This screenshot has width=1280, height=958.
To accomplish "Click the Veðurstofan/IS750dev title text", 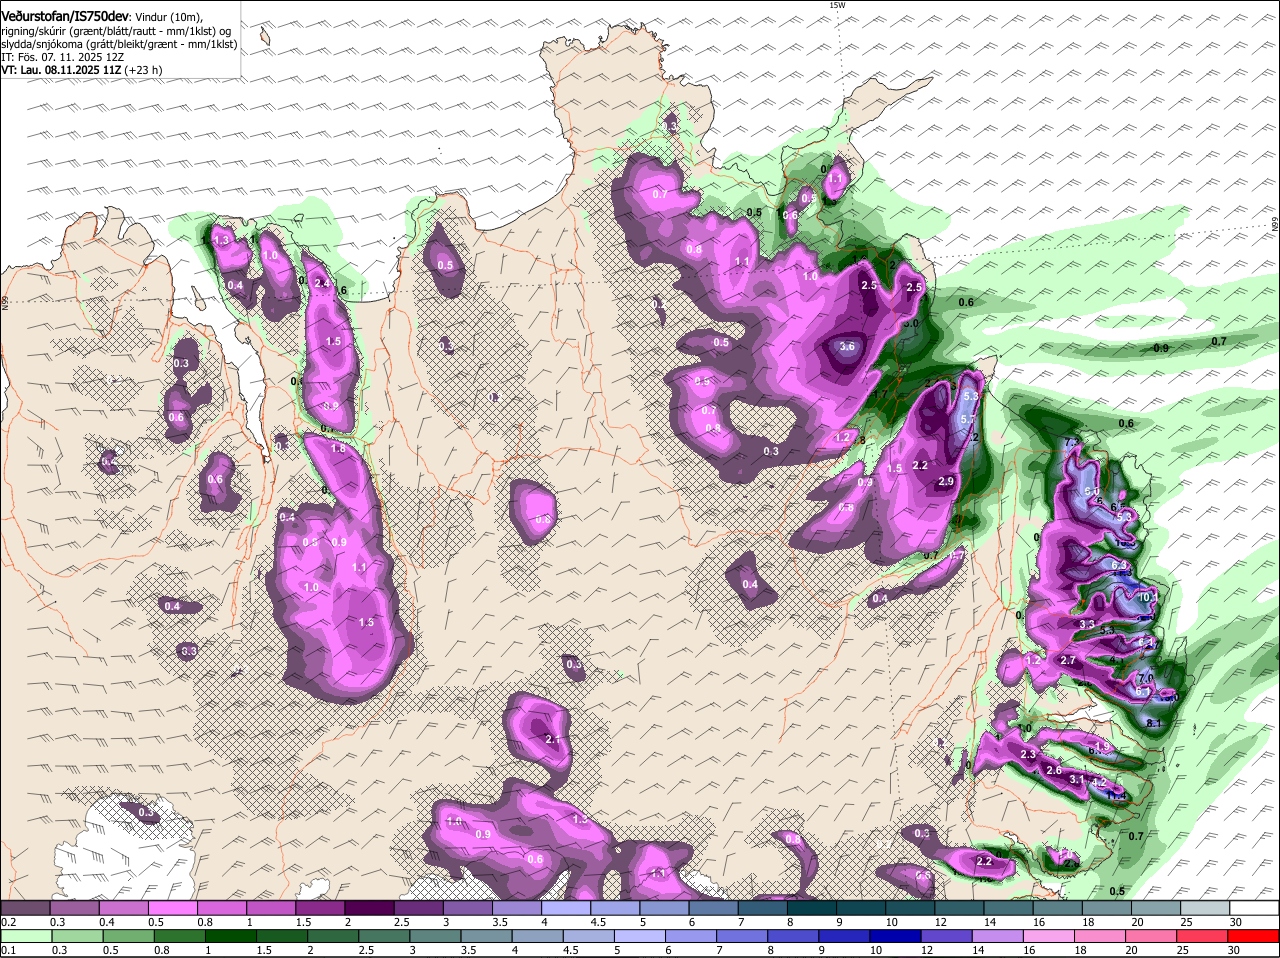I will (x=65, y=17).
